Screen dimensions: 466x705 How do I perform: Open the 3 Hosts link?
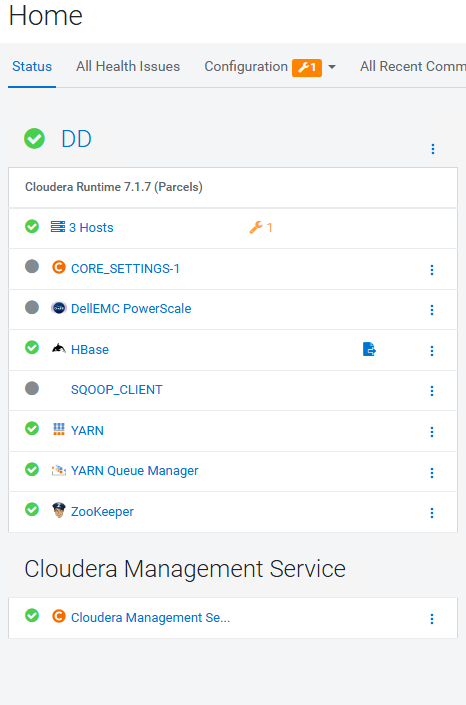click(91, 228)
